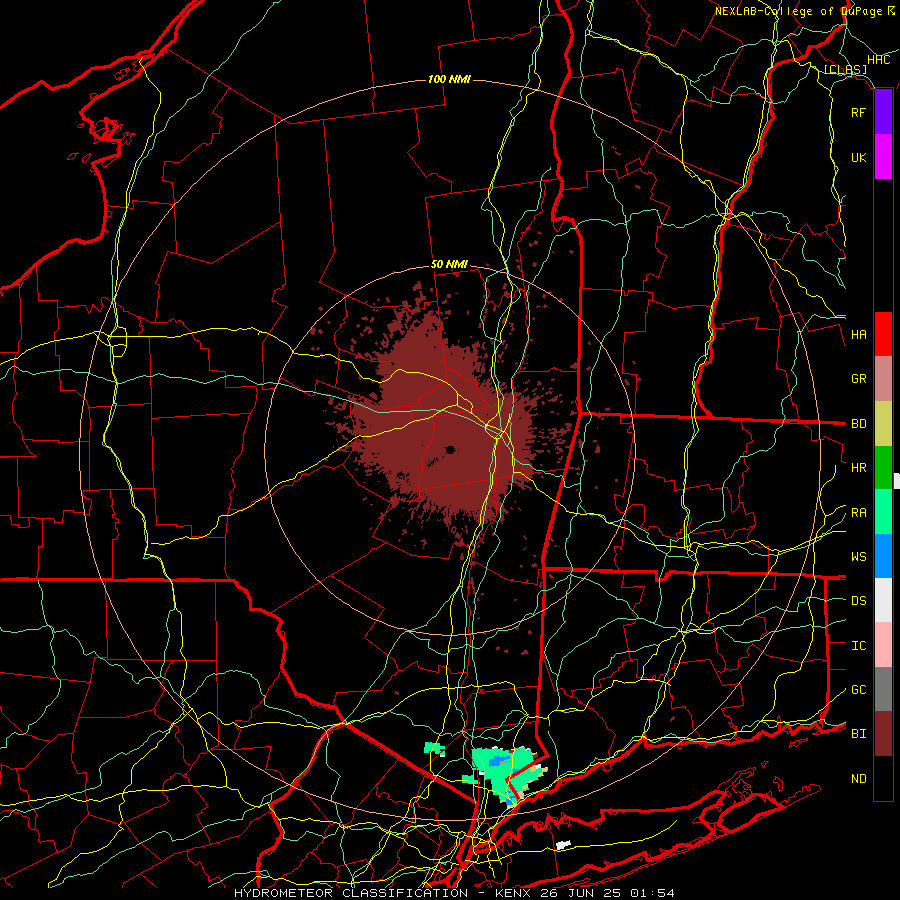This screenshot has height=900, width=900.
Task: Click the RA legend label
Action: [x=858, y=512]
